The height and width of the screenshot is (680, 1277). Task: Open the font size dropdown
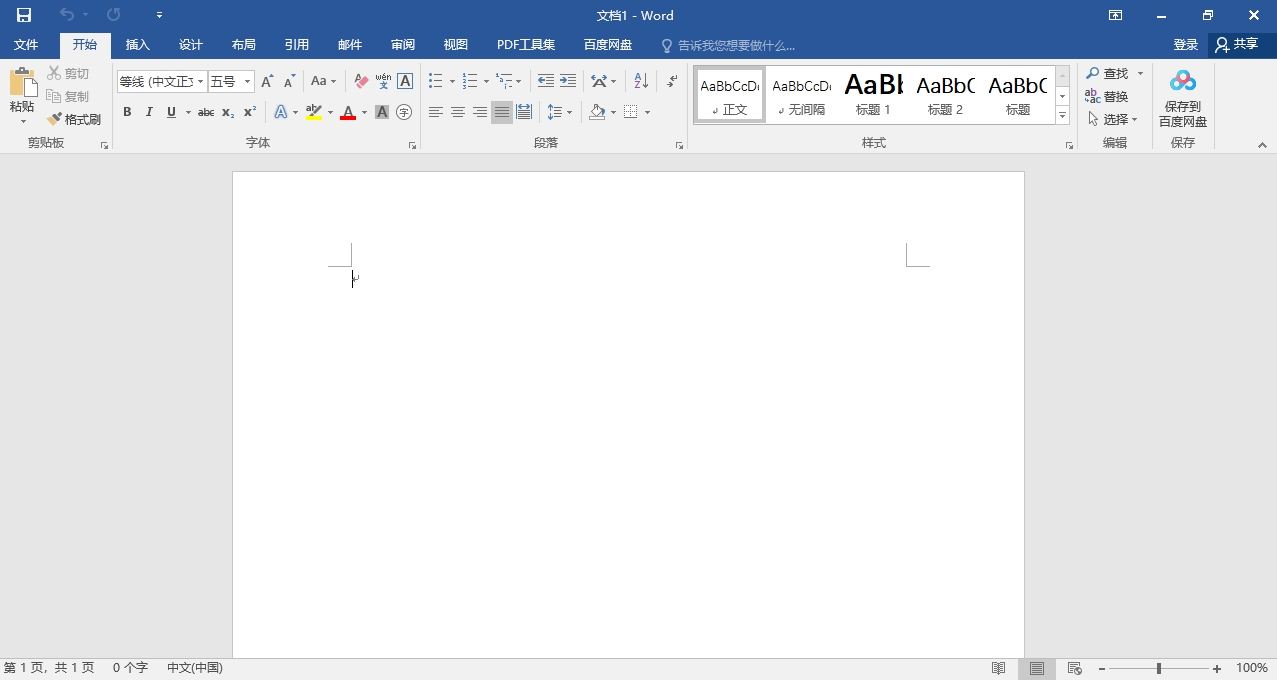coord(246,80)
